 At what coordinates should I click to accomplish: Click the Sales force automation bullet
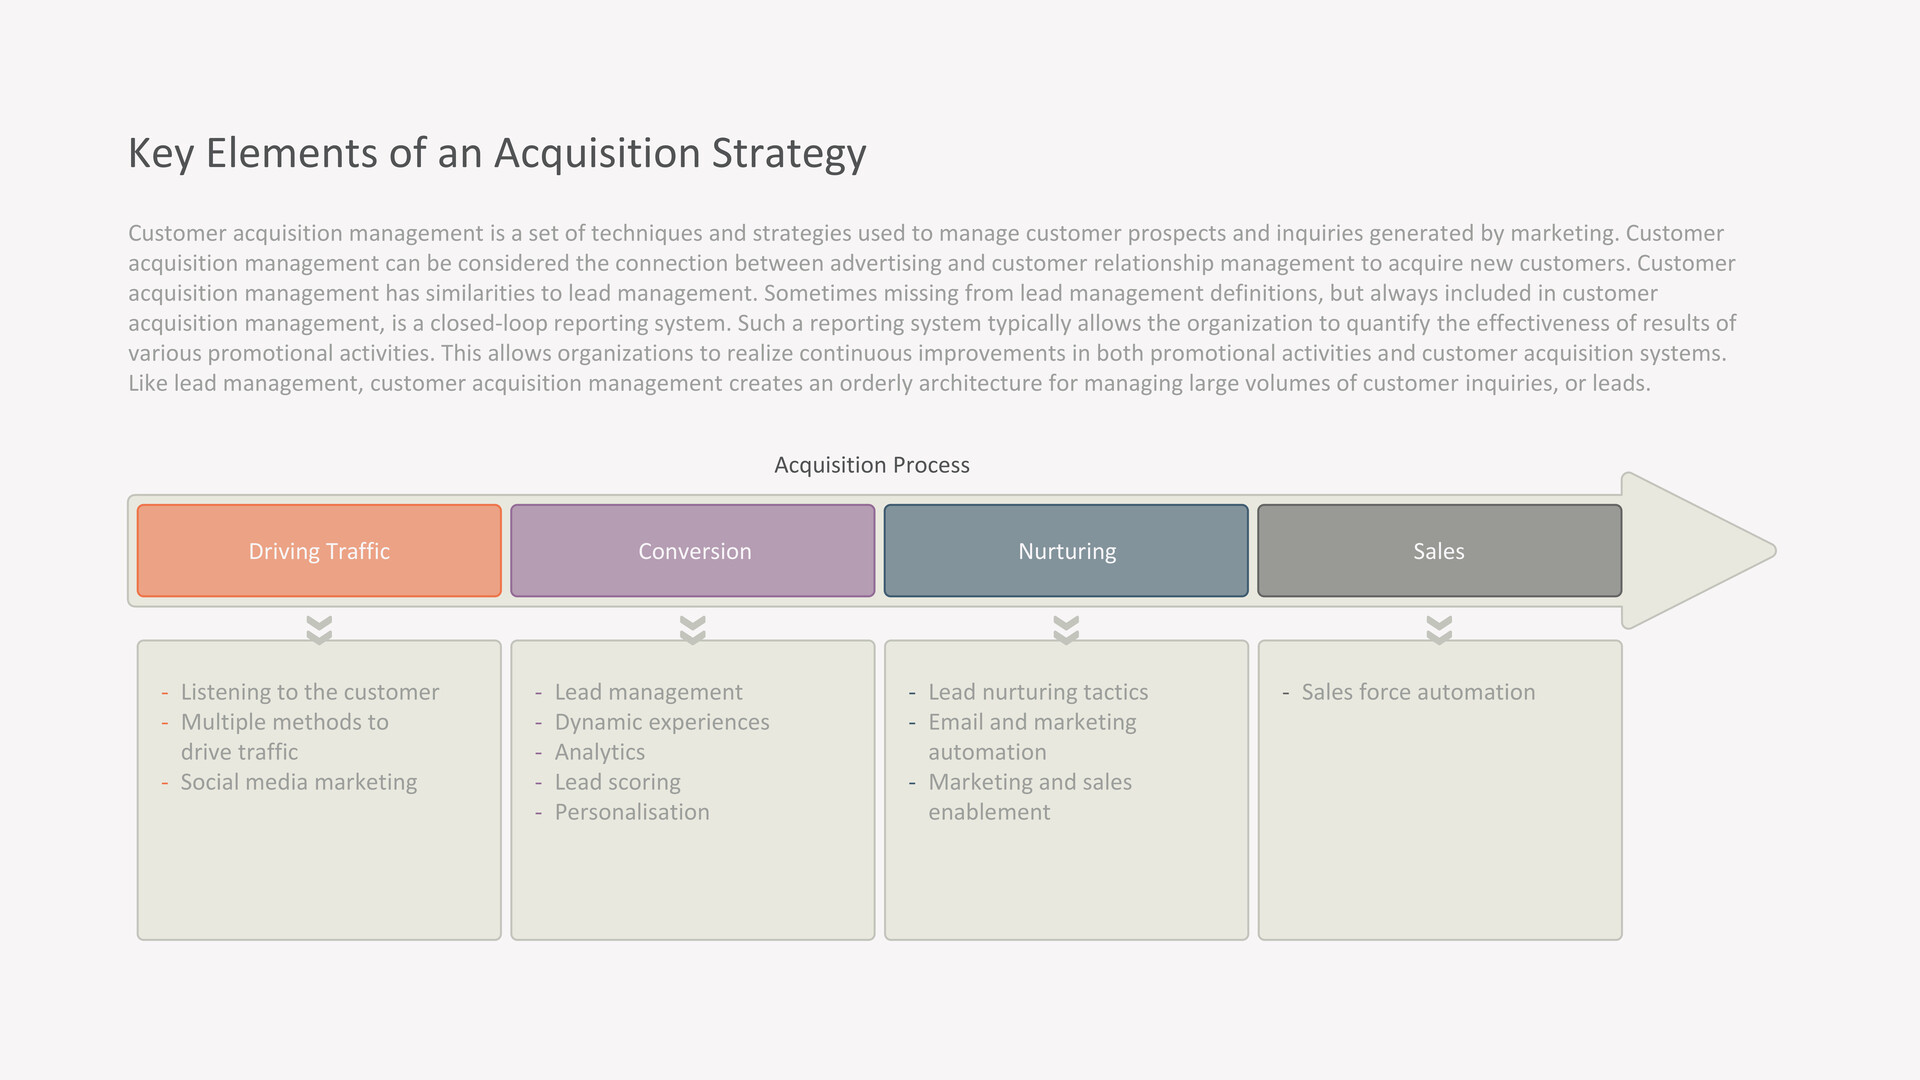1418,692
